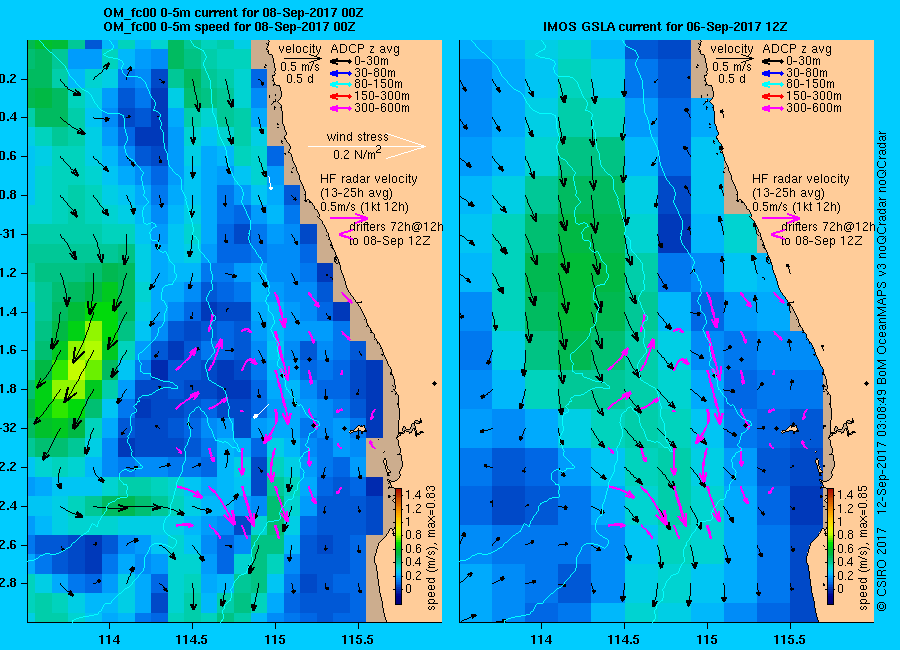This screenshot has width=900, height=650.
Task: Click 'HF radar velocity' label in right panel
Action: (x=801, y=179)
